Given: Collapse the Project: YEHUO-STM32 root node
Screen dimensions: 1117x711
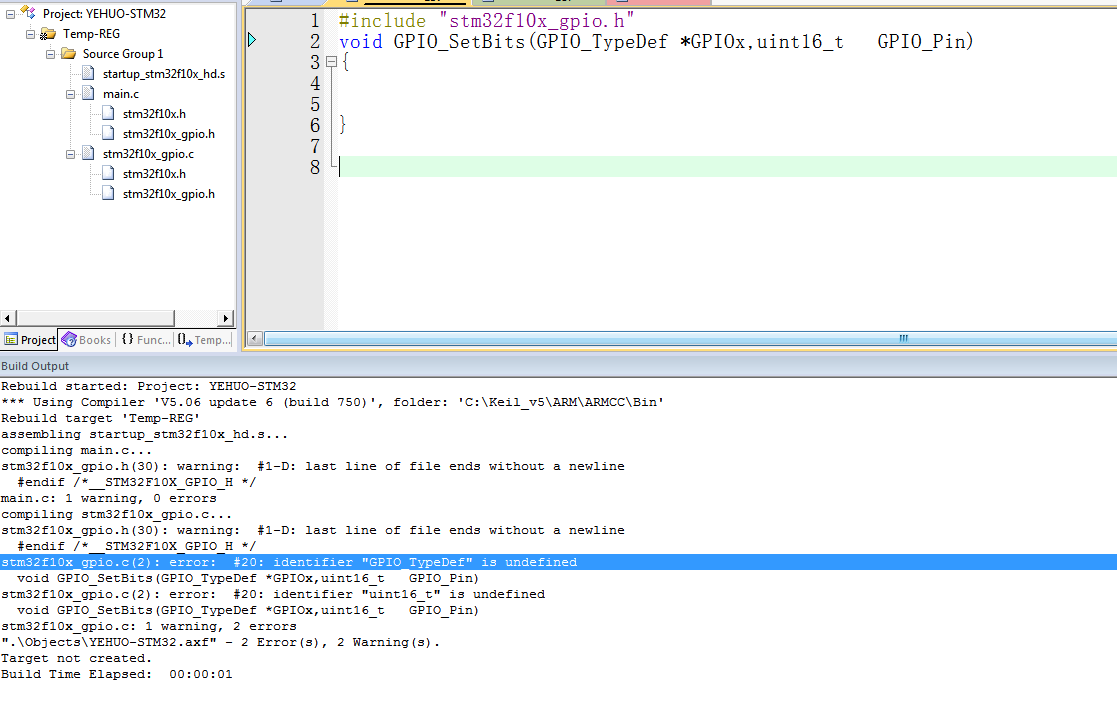Looking at the screenshot, I should [x=10, y=13].
